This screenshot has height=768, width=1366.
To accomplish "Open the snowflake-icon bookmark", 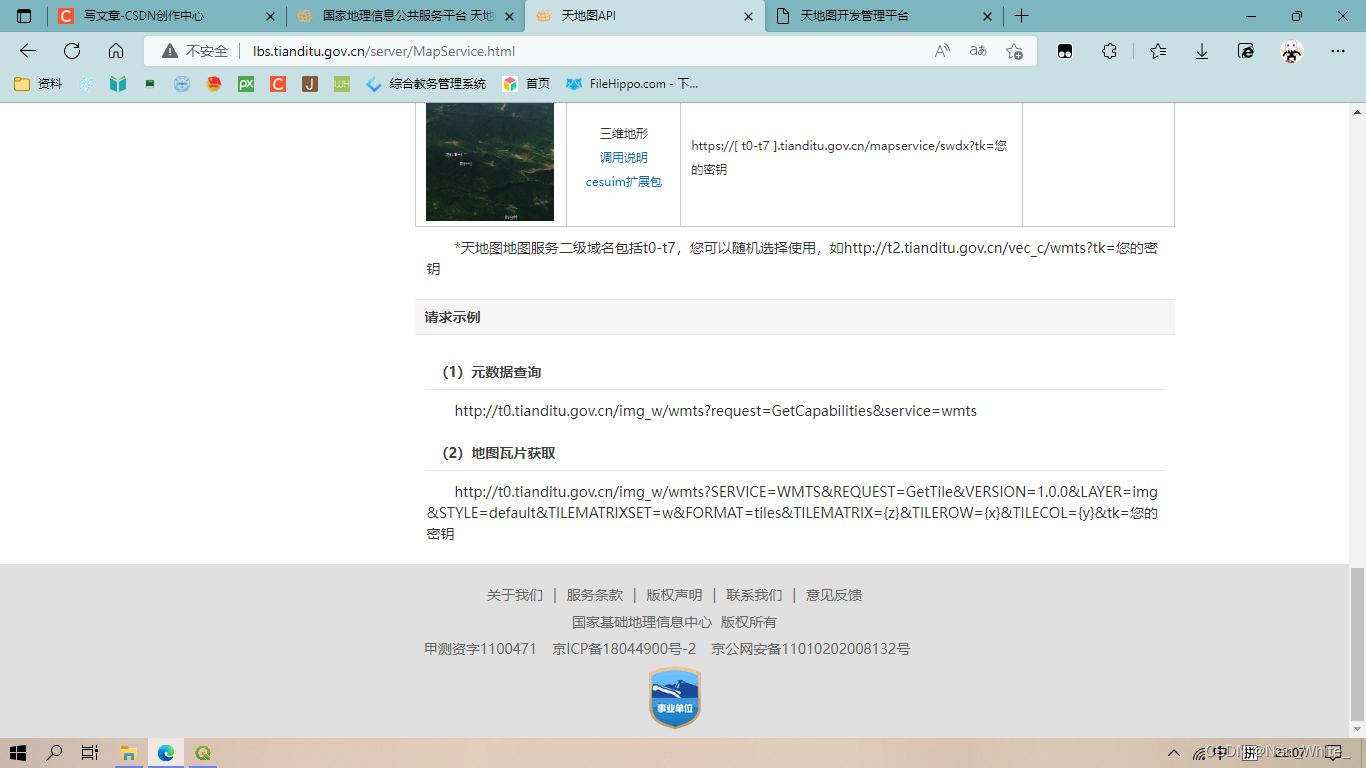I will click(x=86, y=84).
